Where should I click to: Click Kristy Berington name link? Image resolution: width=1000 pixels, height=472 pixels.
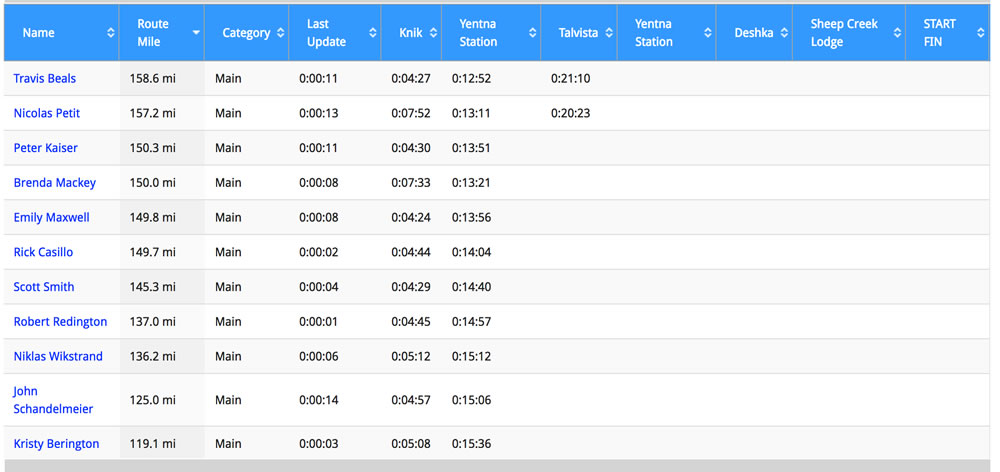(56, 444)
